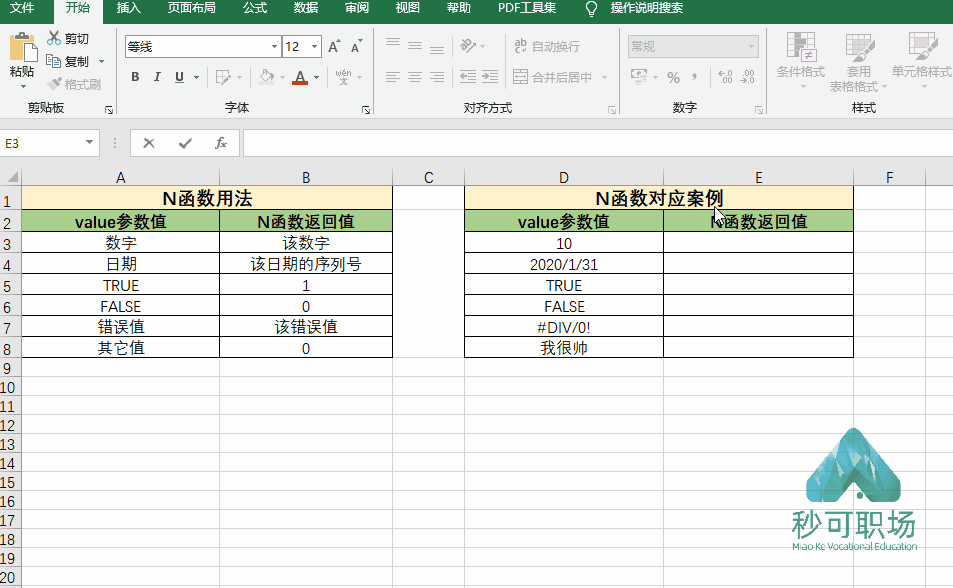The width and height of the screenshot is (953, 588).
Task: Switch to 数据 Data tab
Action: click(x=306, y=8)
